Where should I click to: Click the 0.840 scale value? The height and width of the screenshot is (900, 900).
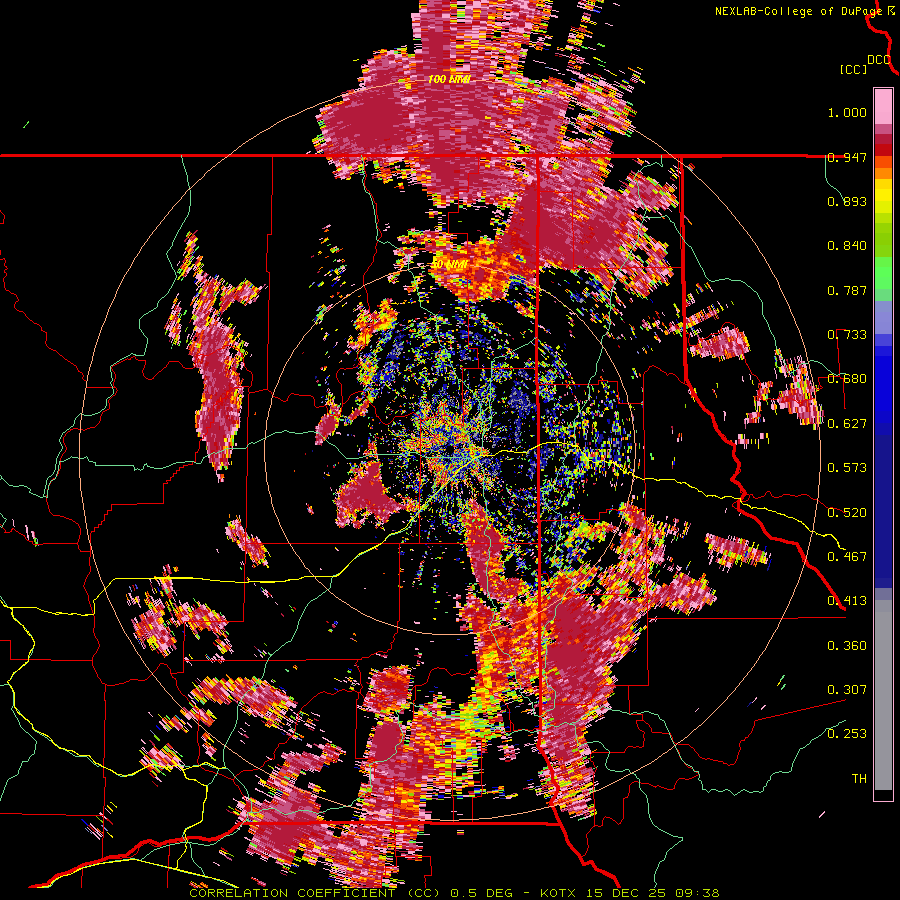click(x=847, y=246)
